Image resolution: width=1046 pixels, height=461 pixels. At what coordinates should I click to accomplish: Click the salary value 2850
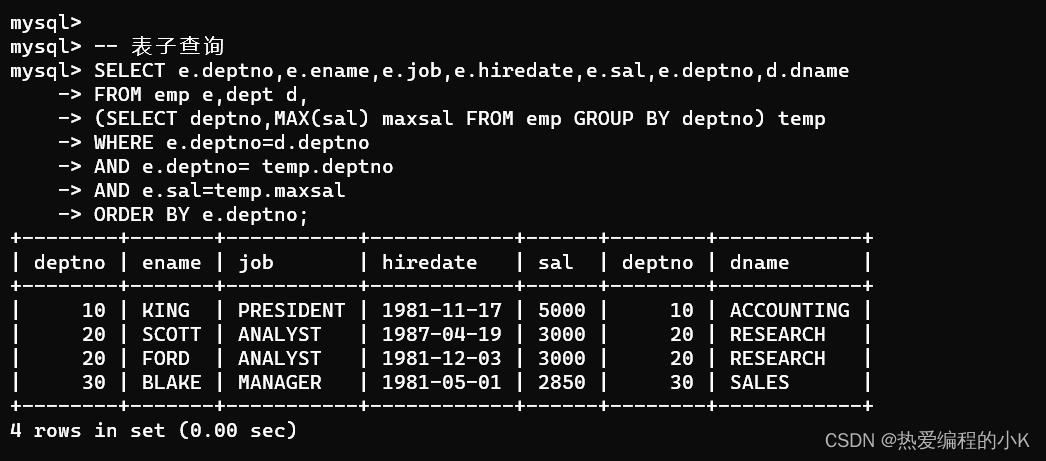[561, 382]
